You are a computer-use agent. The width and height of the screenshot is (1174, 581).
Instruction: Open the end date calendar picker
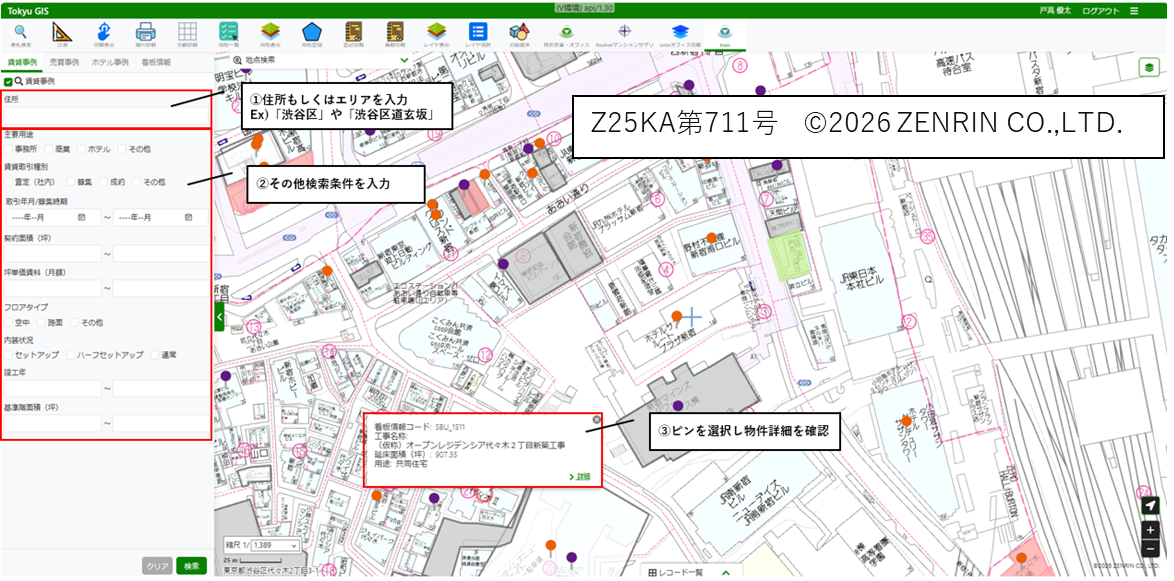pyautogui.click(x=189, y=217)
